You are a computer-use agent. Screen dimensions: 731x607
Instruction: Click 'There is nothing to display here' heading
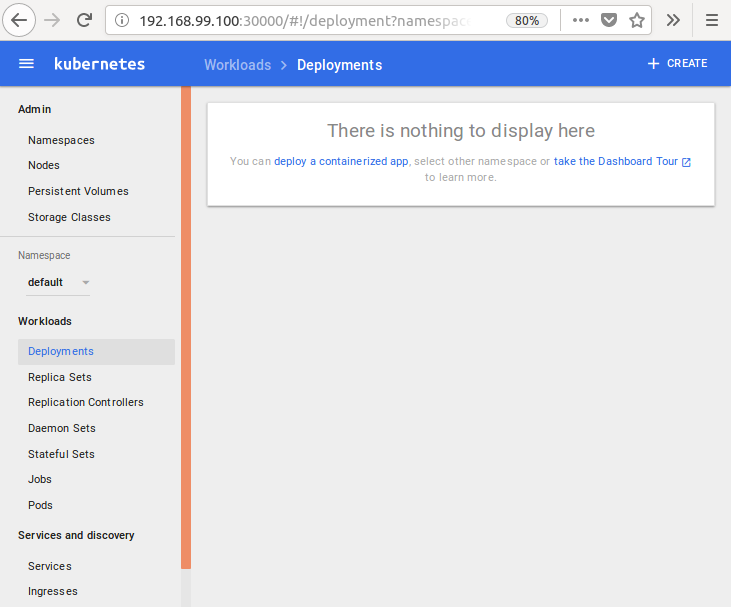point(461,131)
